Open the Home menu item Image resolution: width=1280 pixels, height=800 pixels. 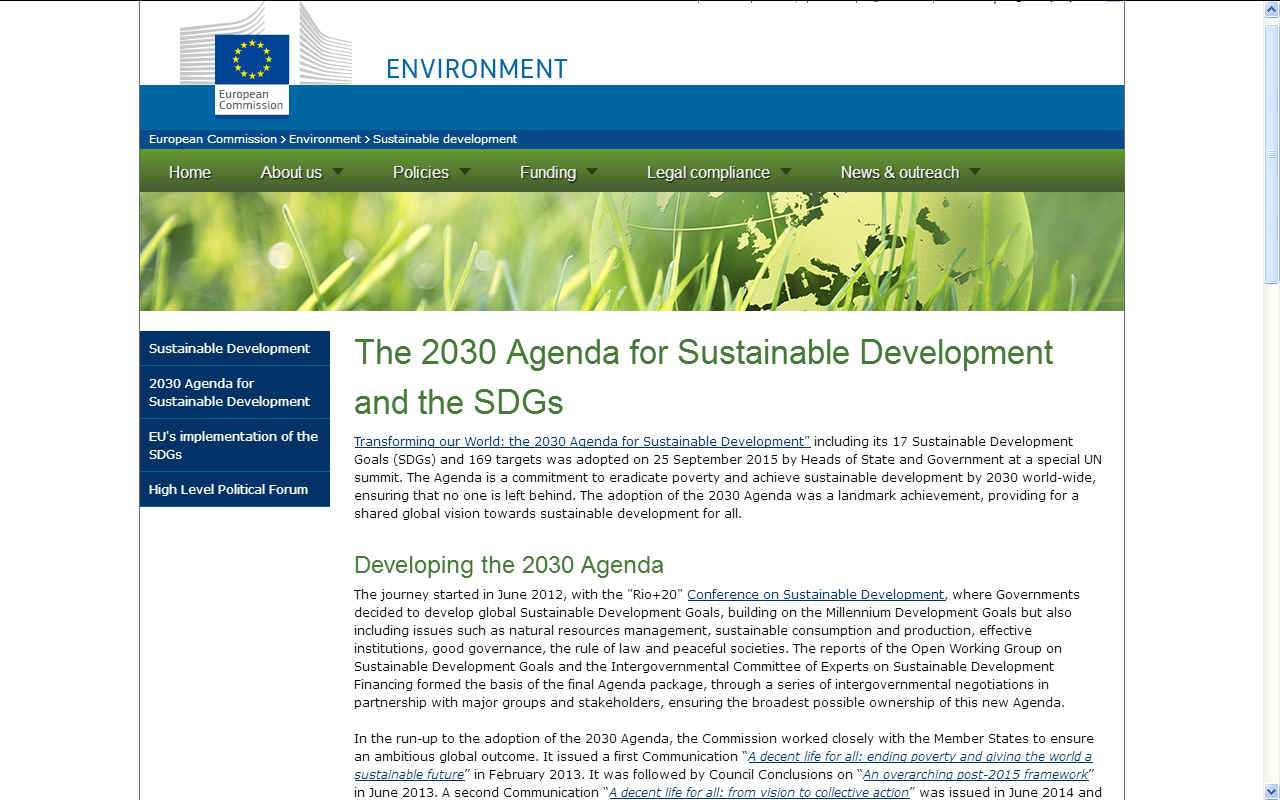(189, 172)
